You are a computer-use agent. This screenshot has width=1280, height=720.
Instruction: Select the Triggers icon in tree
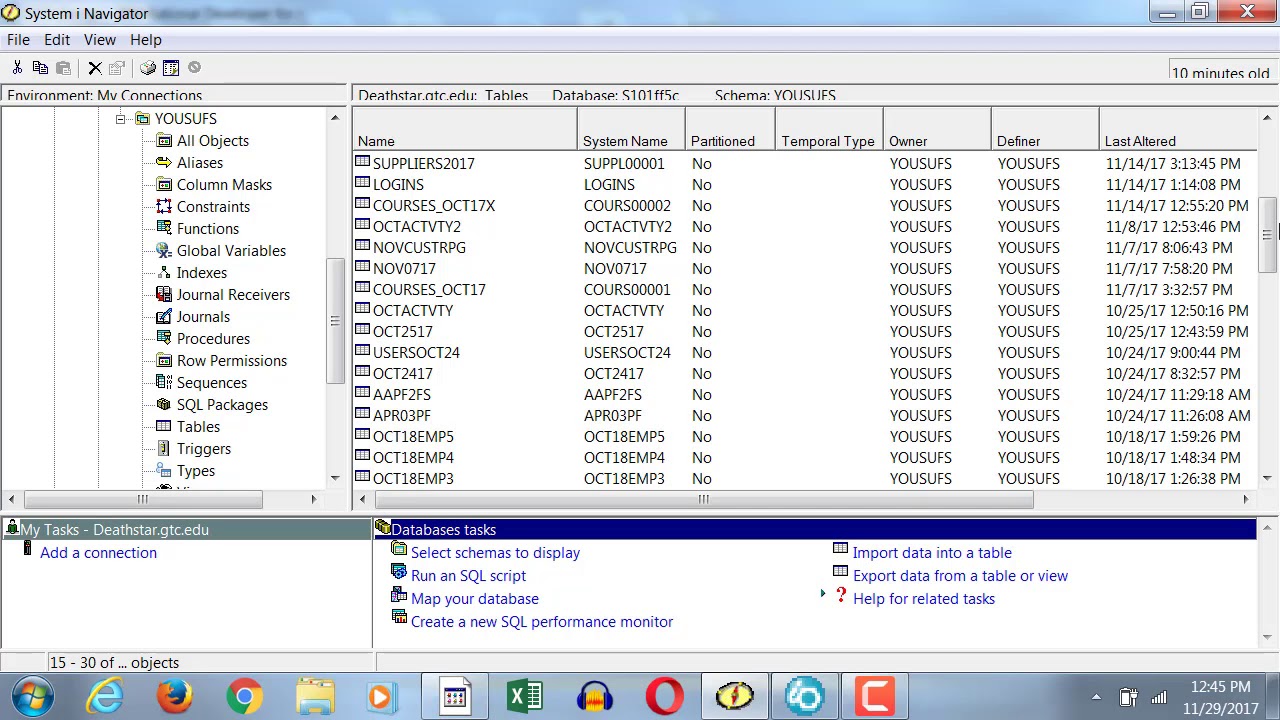(164, 449)
